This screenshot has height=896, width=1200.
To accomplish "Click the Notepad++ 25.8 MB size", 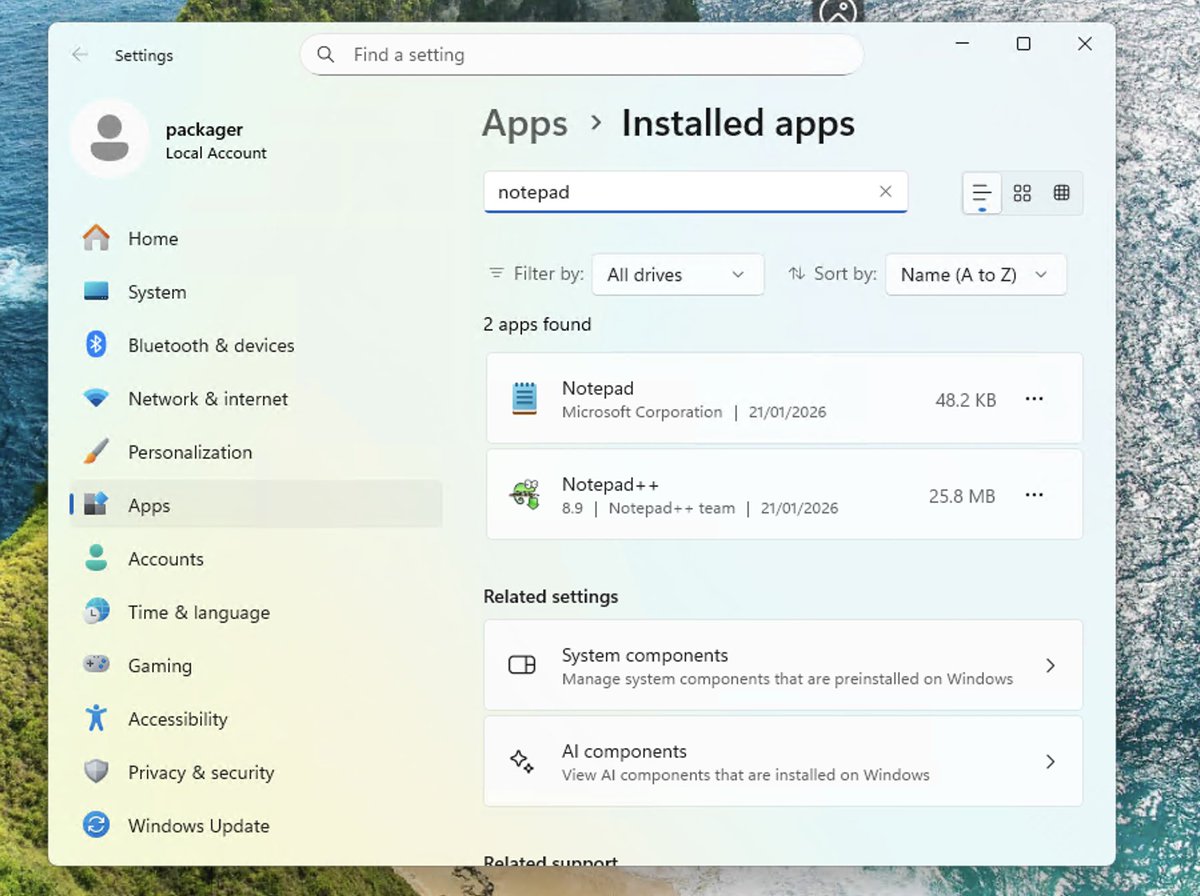I will [x=962, y=496].
